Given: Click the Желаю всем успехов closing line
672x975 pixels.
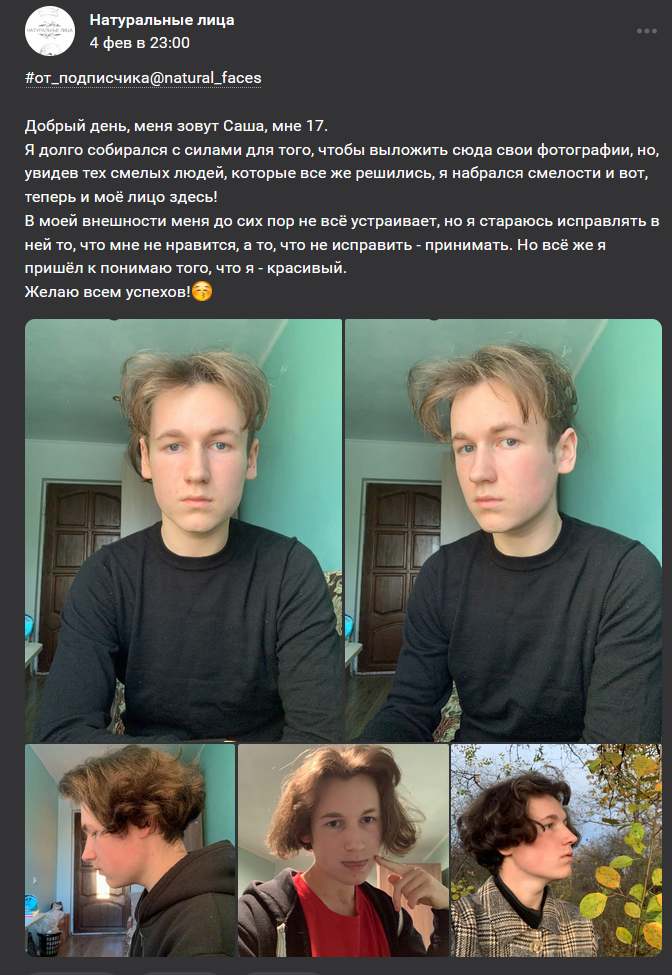Looking at the screenshot, I should click(108, 292).
